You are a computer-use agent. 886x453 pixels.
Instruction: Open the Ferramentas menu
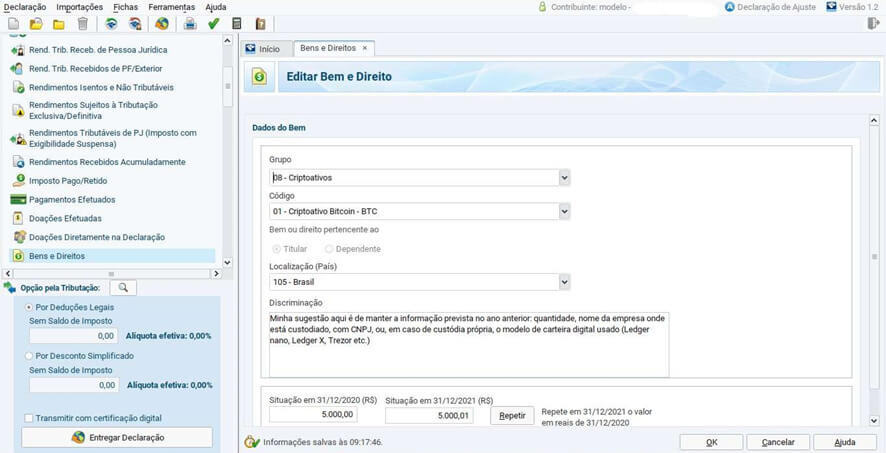(x=171, y=7)
